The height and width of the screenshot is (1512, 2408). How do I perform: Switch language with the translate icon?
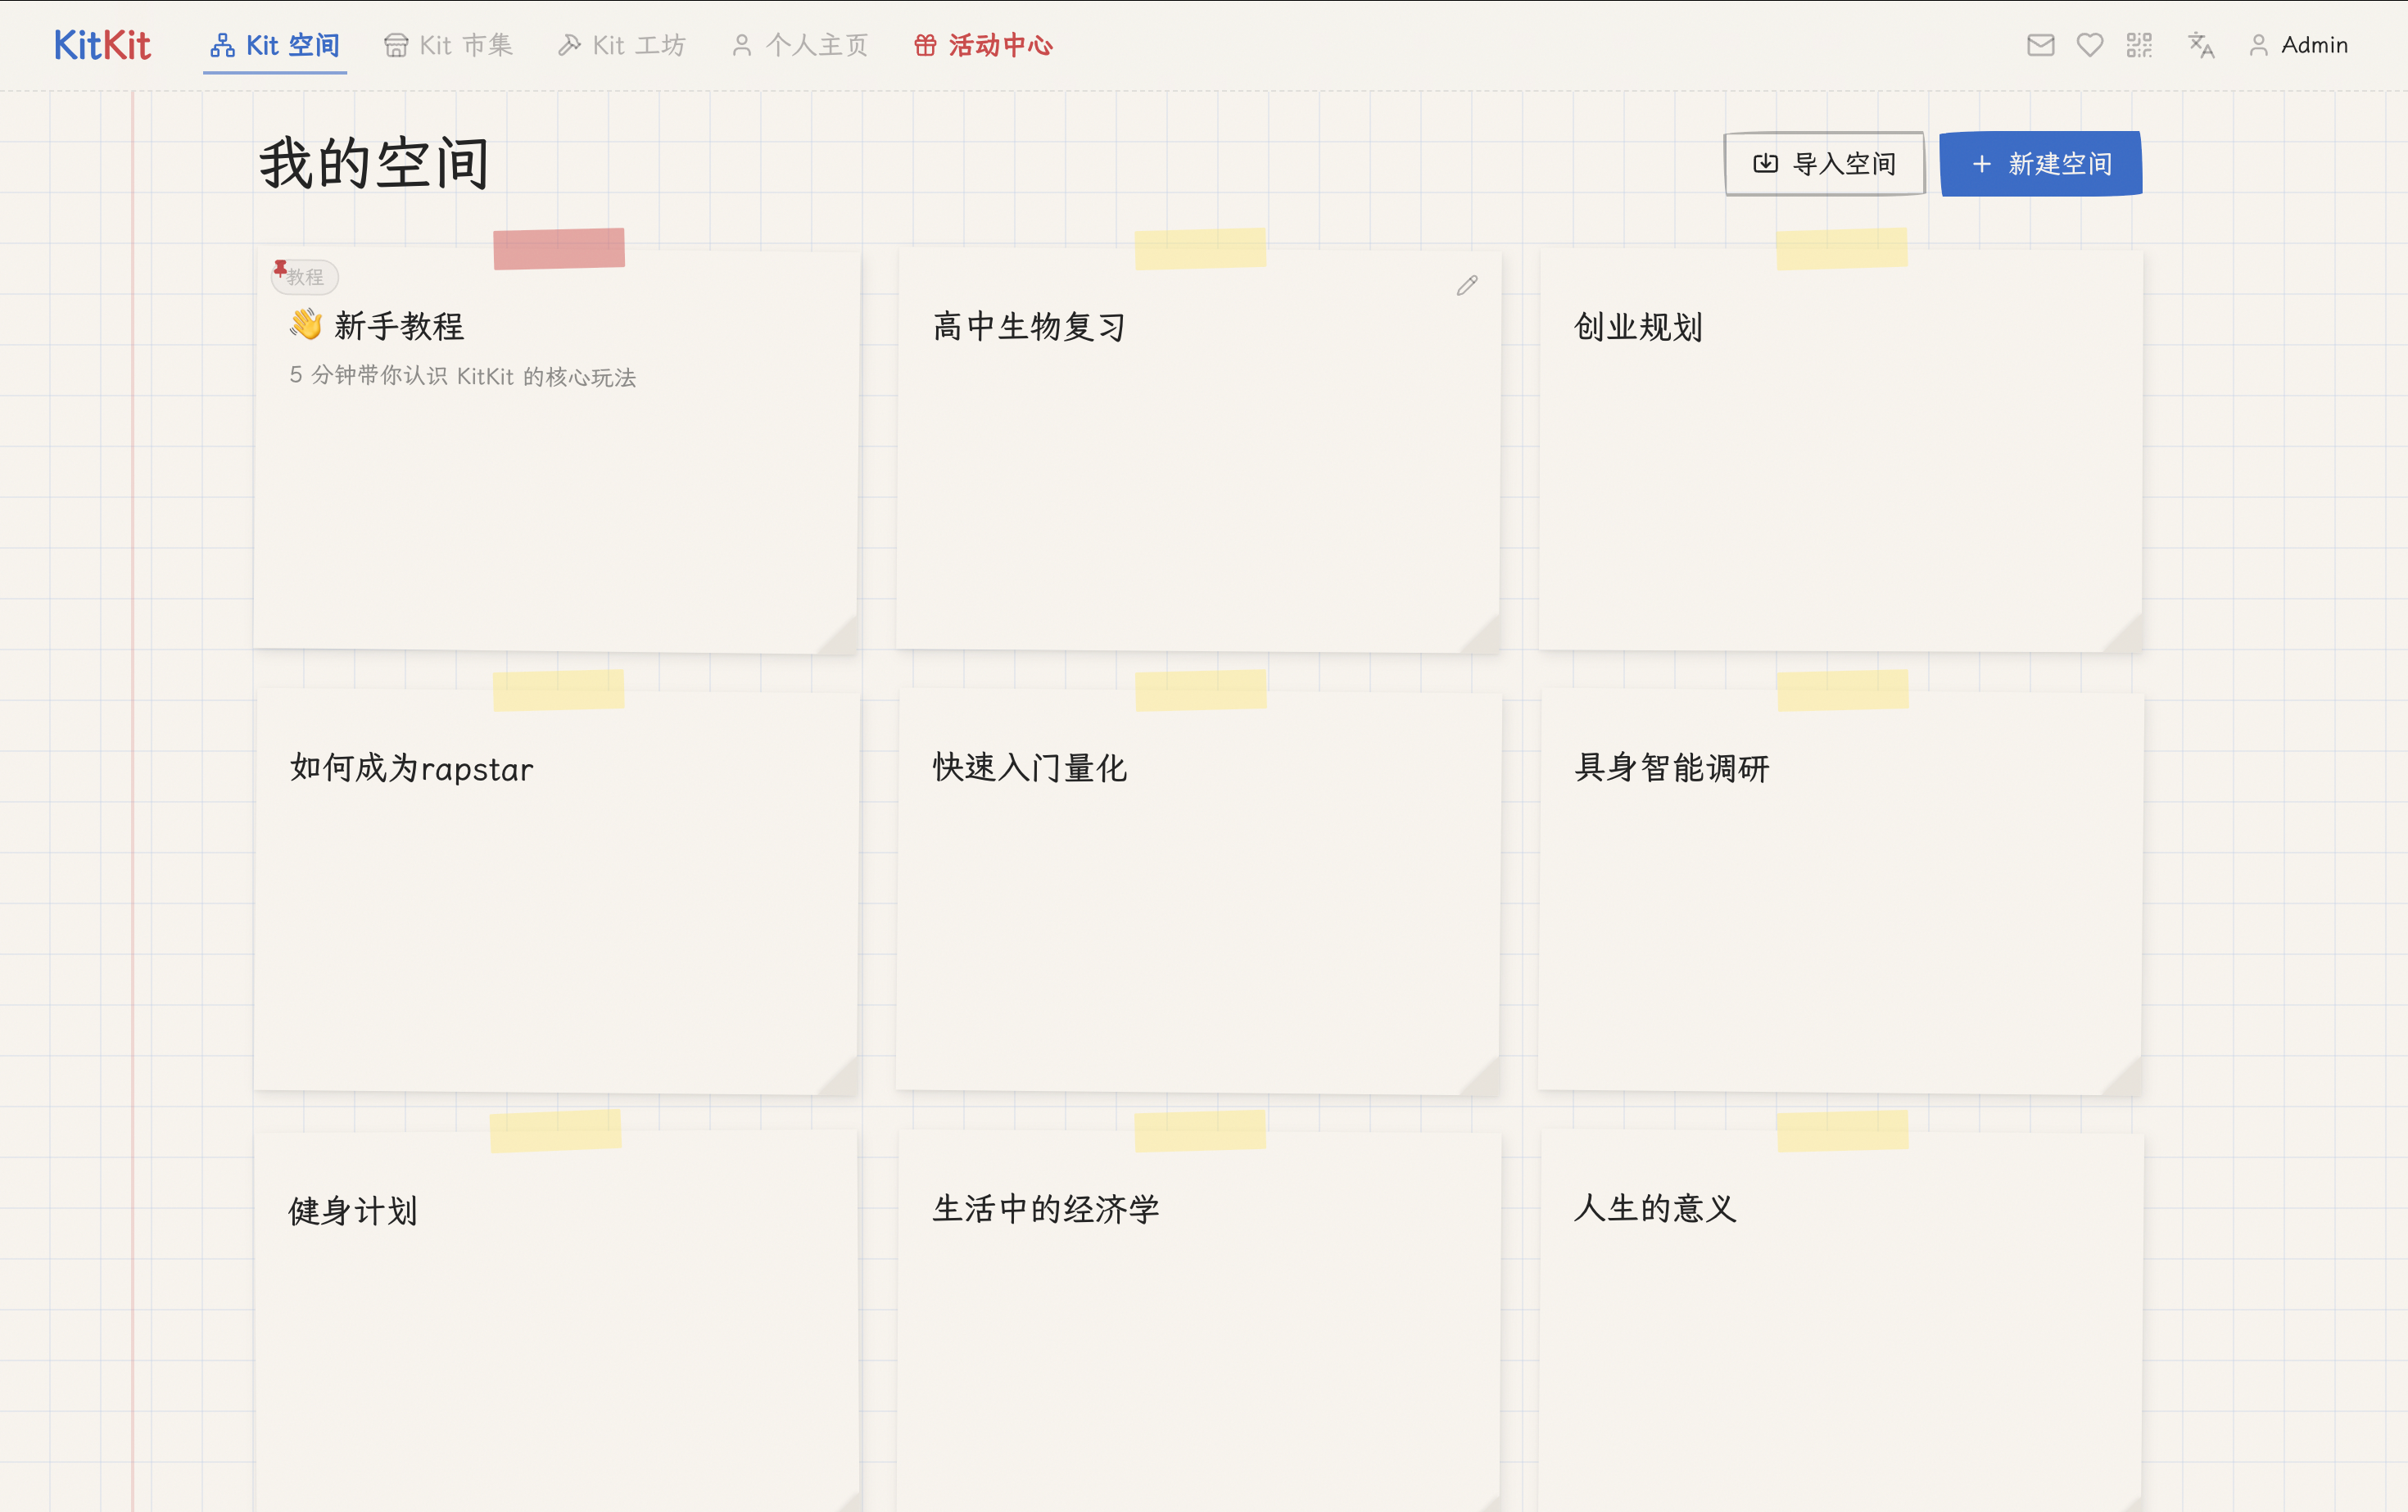(2201, 45)
